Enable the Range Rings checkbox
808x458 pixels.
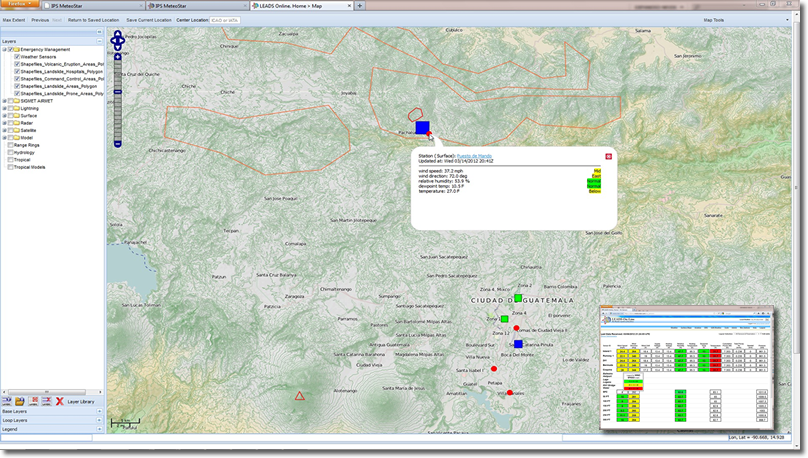pos(10,145)
